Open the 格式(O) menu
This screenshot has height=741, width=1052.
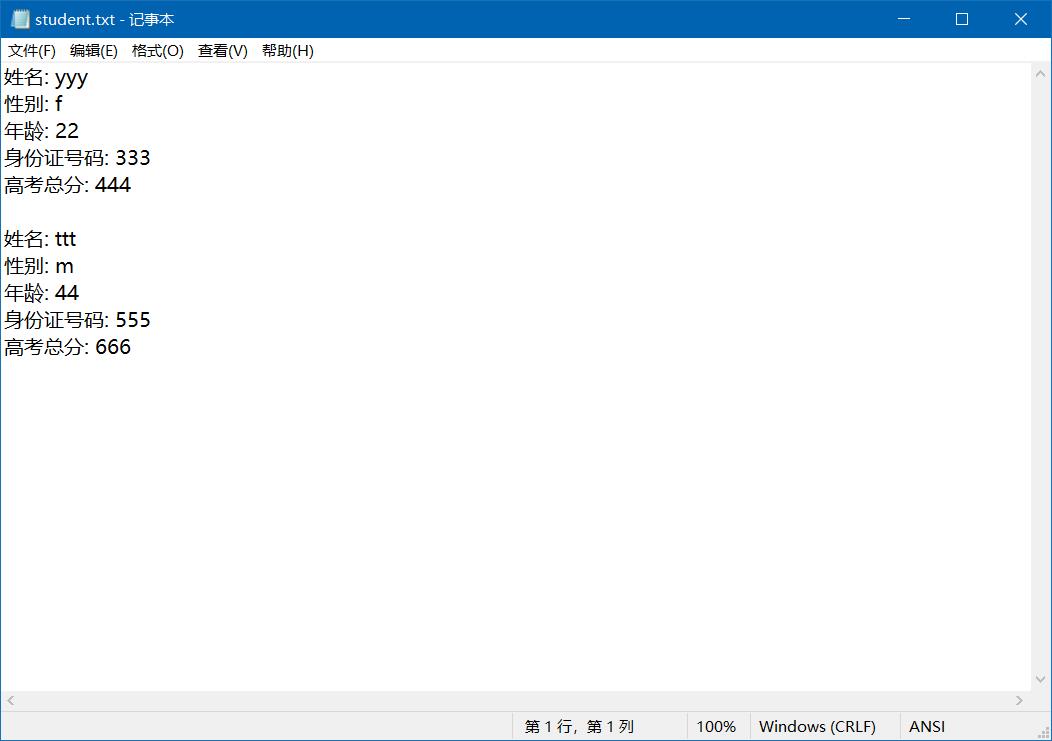pos(158,51)
